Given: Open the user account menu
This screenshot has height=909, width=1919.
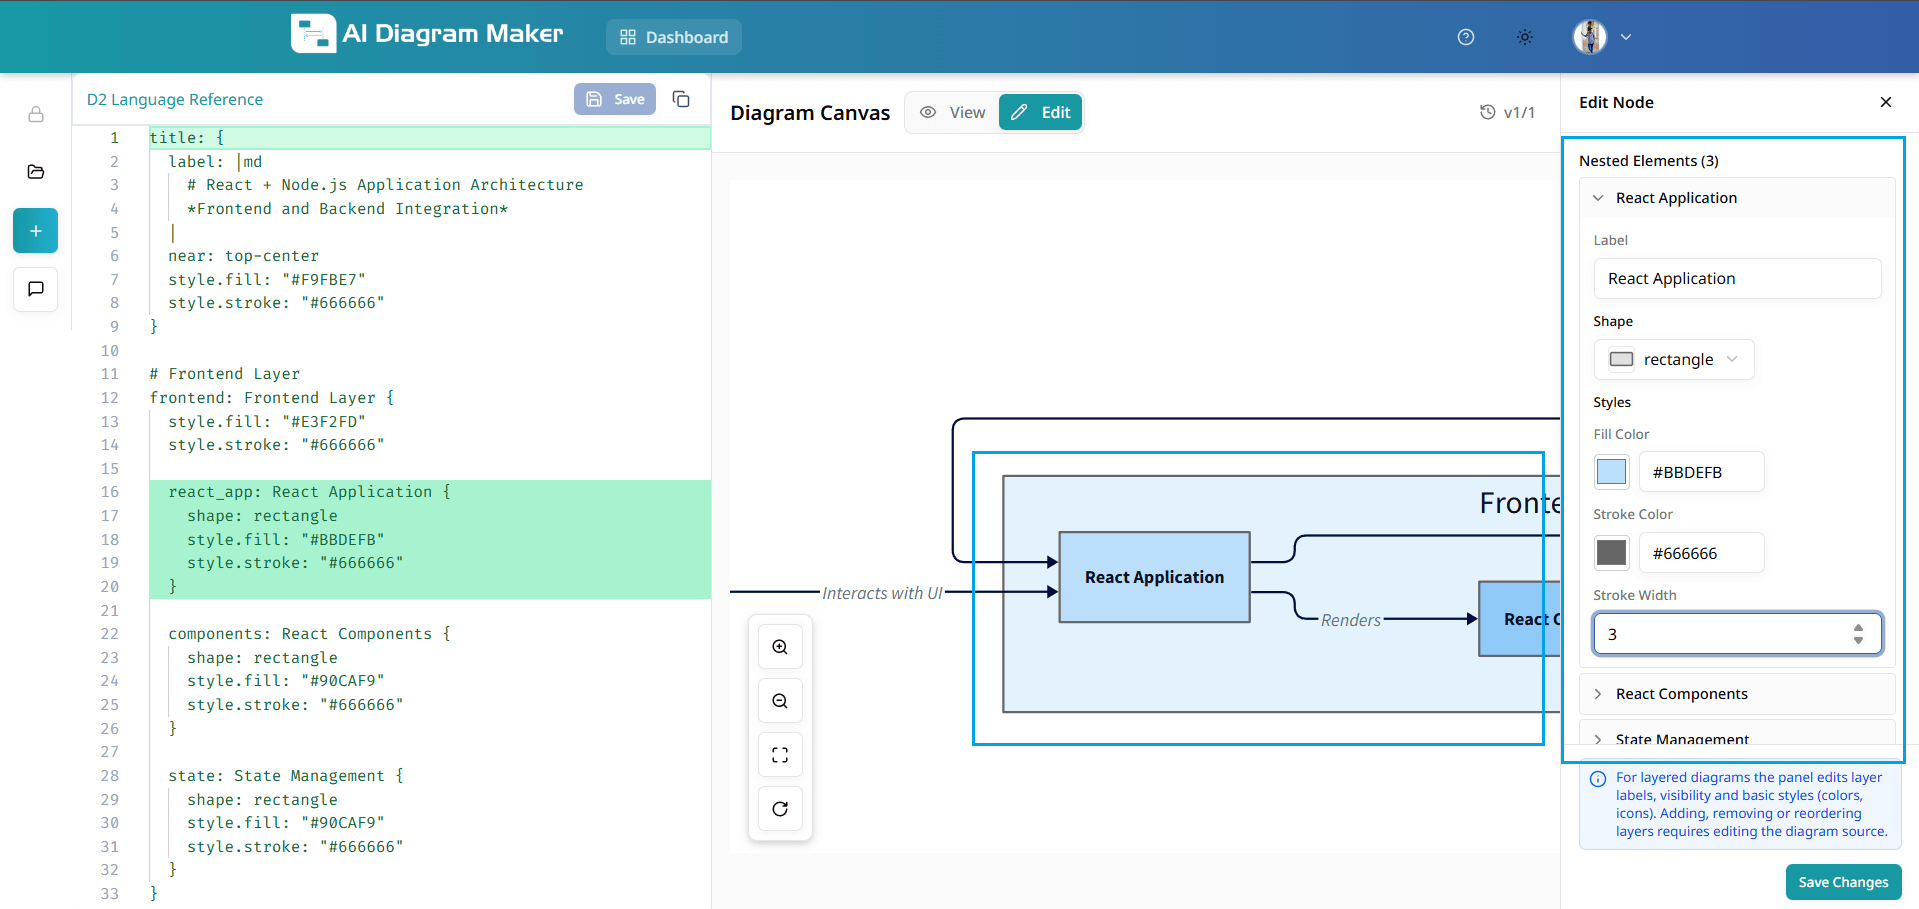Looking at the screenshot, I should coord(1602,37).
